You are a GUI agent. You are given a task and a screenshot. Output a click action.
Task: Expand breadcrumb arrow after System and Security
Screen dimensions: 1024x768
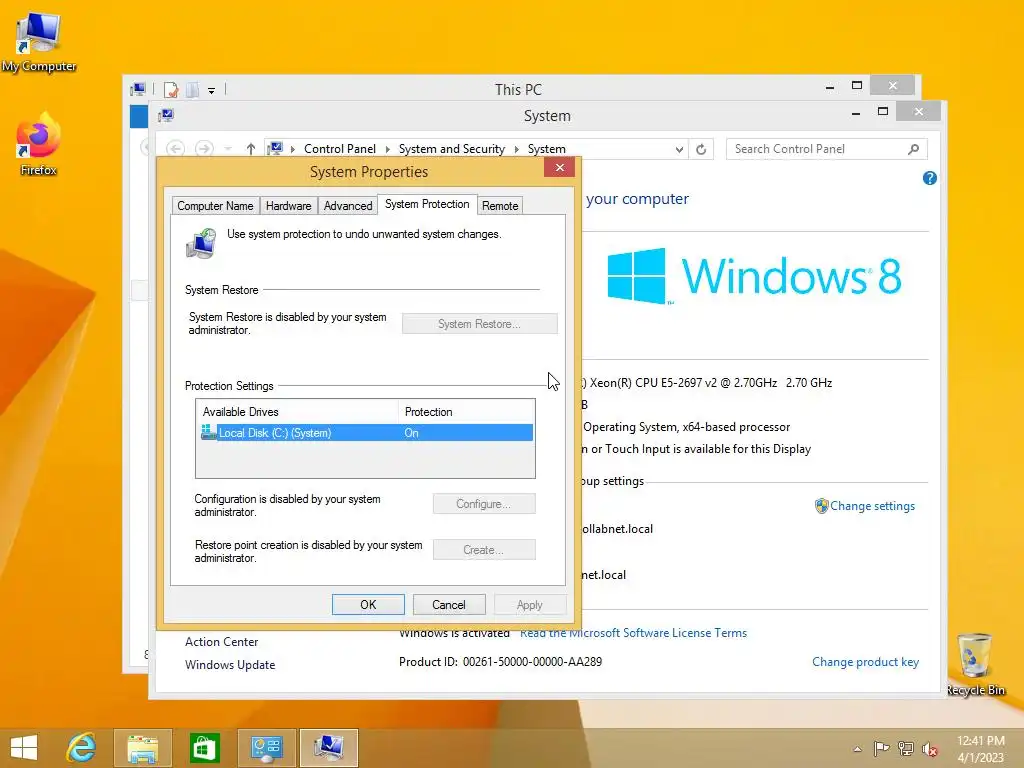[x=516, y=150]
